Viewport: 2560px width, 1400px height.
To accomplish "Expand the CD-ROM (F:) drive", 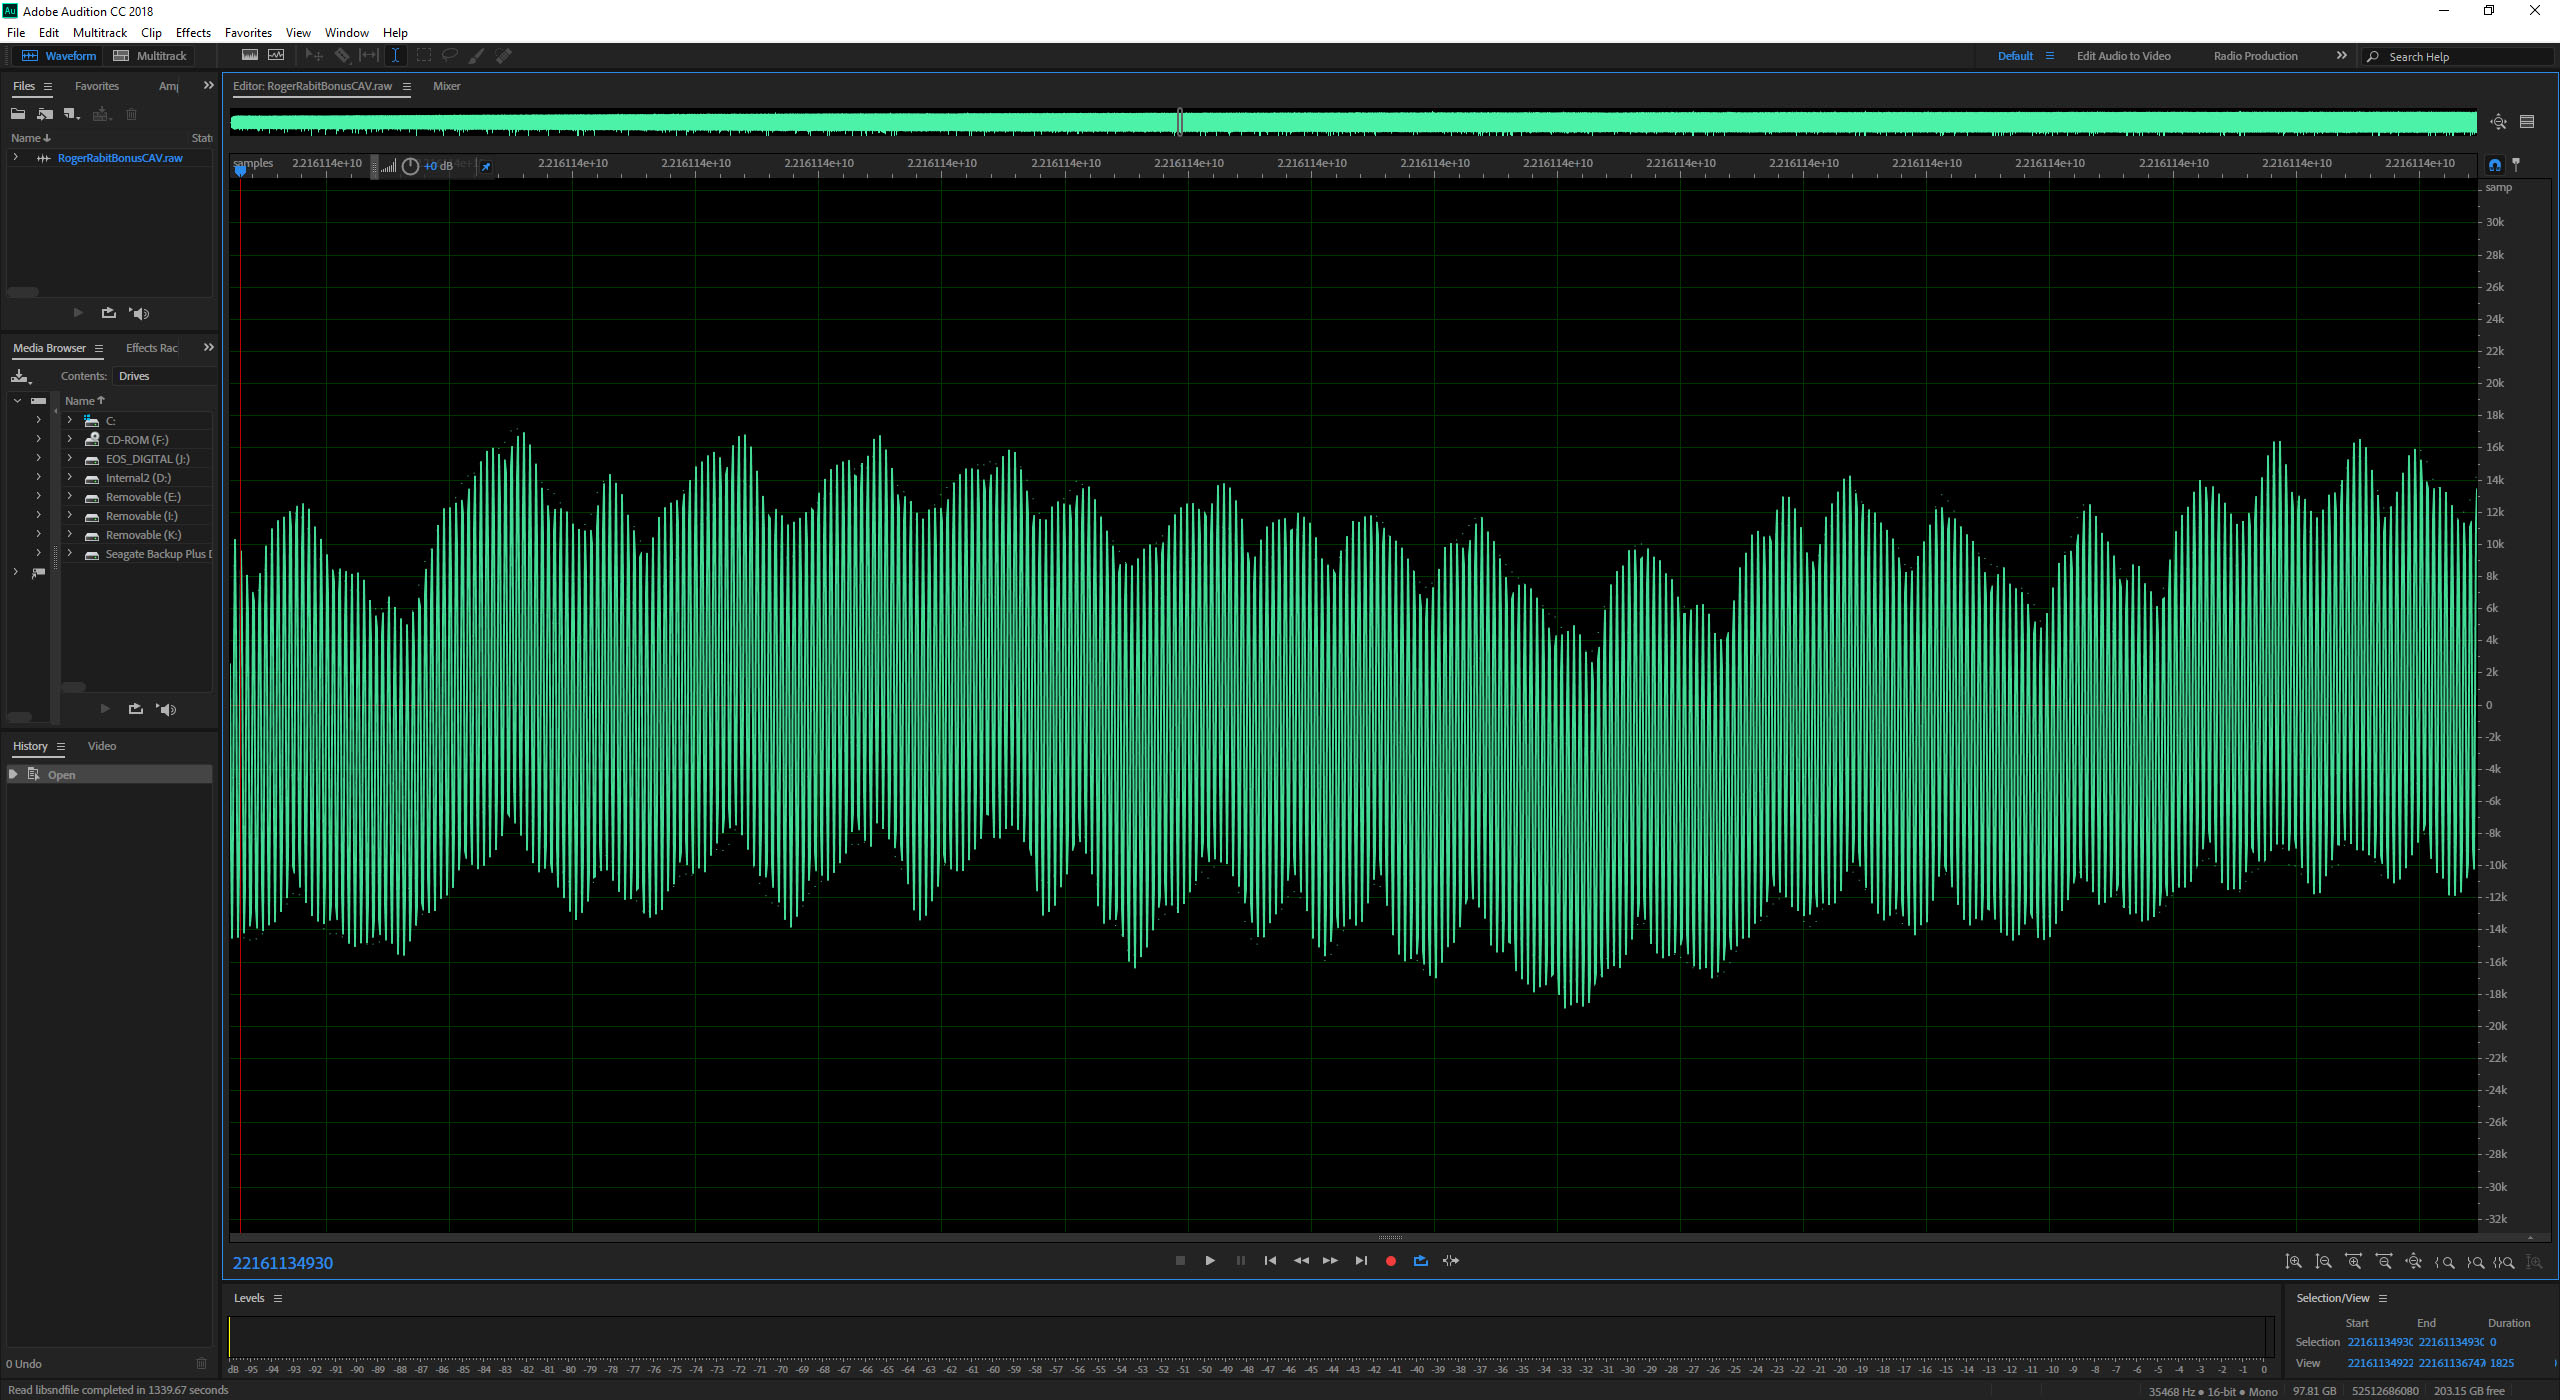I will click(69, 439).
